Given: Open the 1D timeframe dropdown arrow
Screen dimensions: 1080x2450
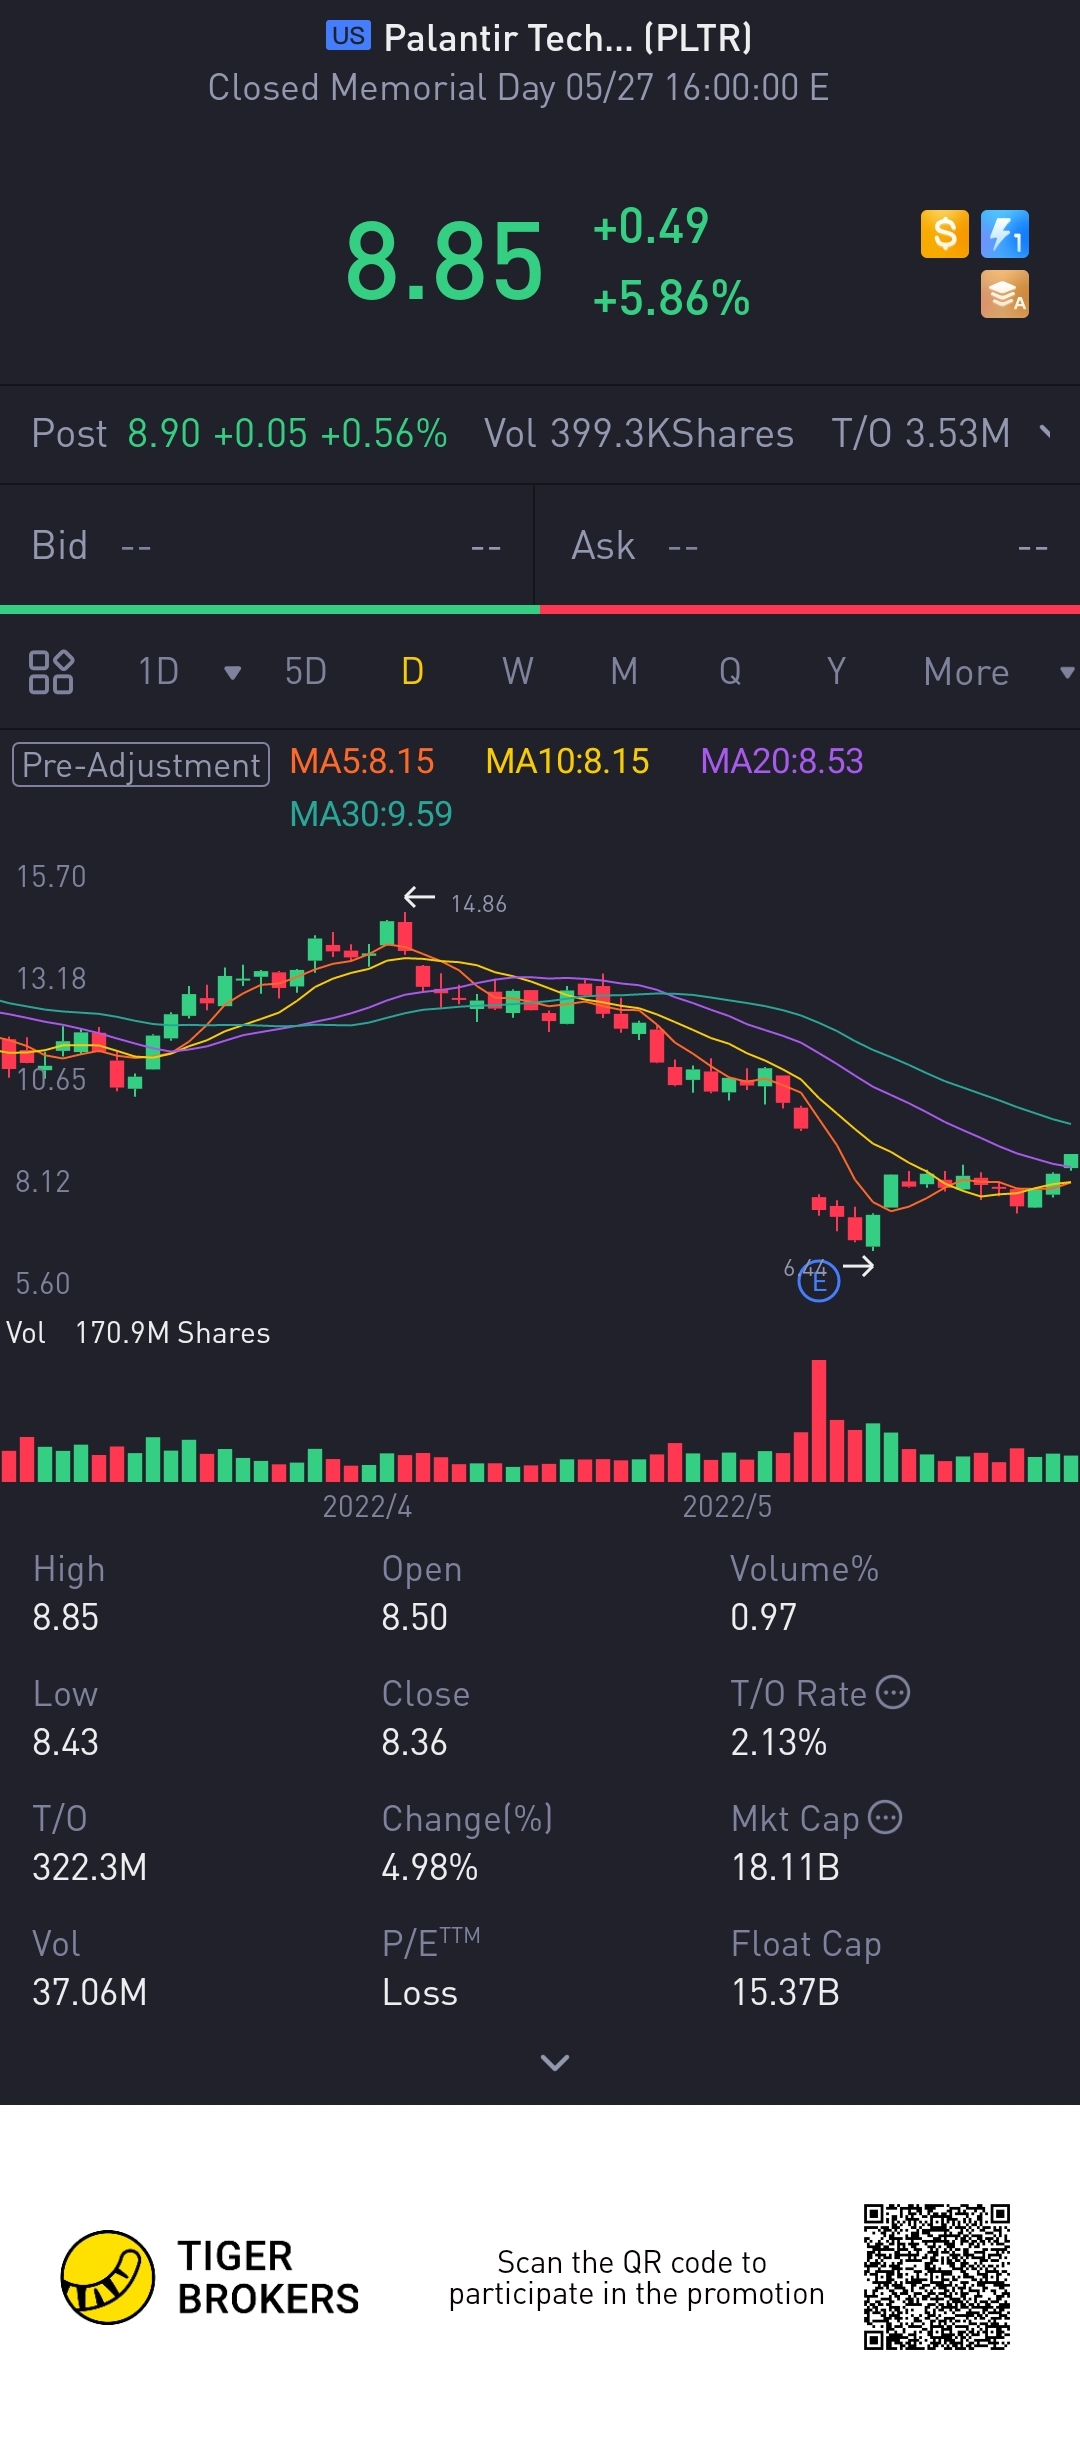Looking at the screenshot, I should [x=233, y=673].
